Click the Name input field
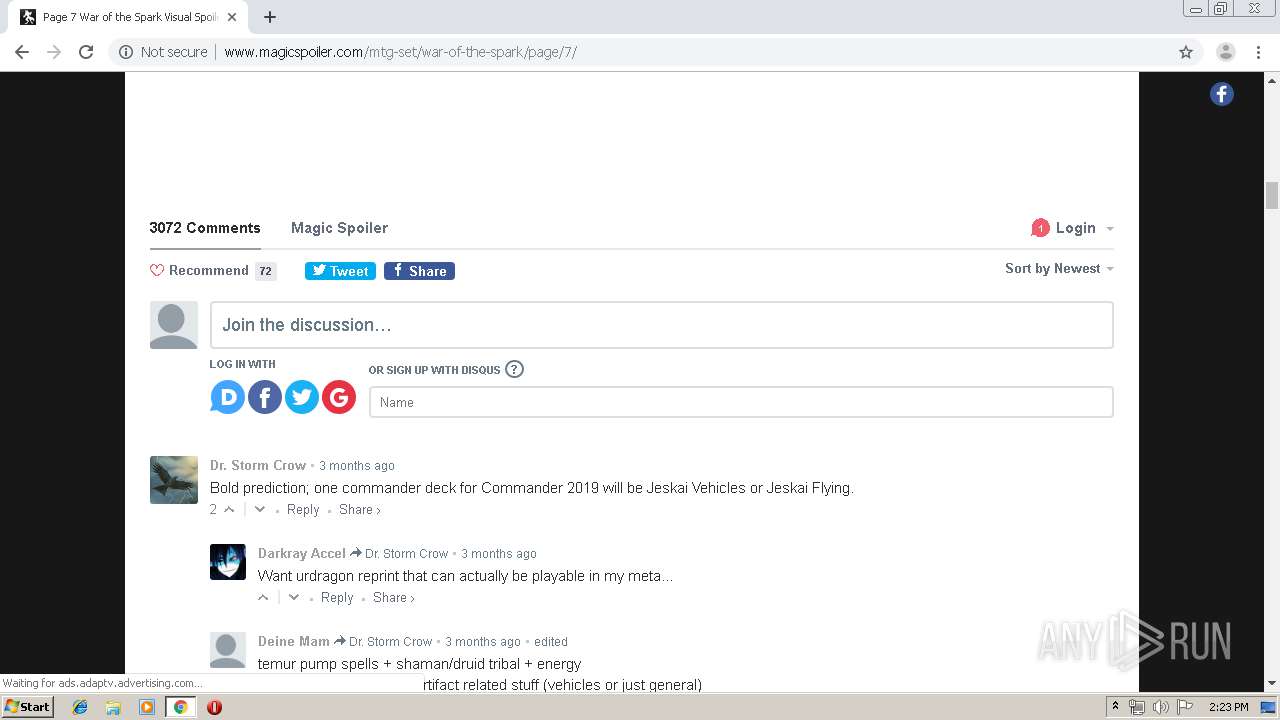This screenshot has height=720, width=1280. [741, 402]
